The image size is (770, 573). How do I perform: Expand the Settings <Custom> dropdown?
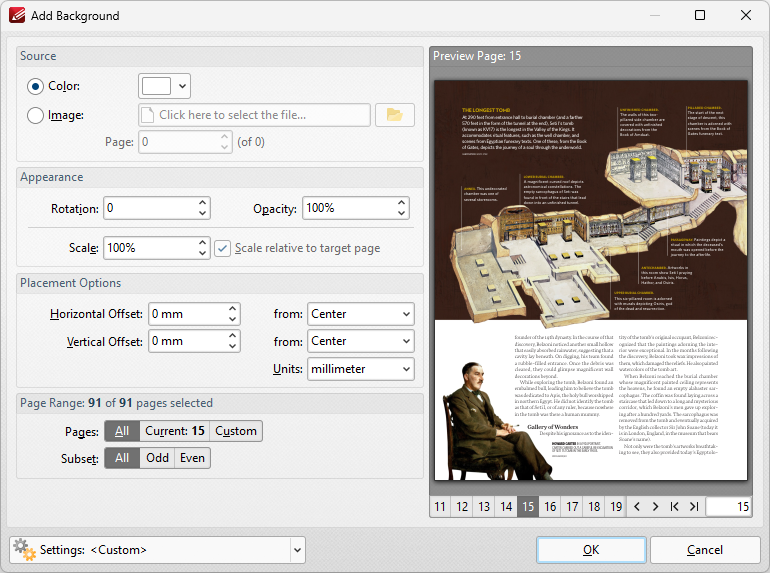pos(297,550)
